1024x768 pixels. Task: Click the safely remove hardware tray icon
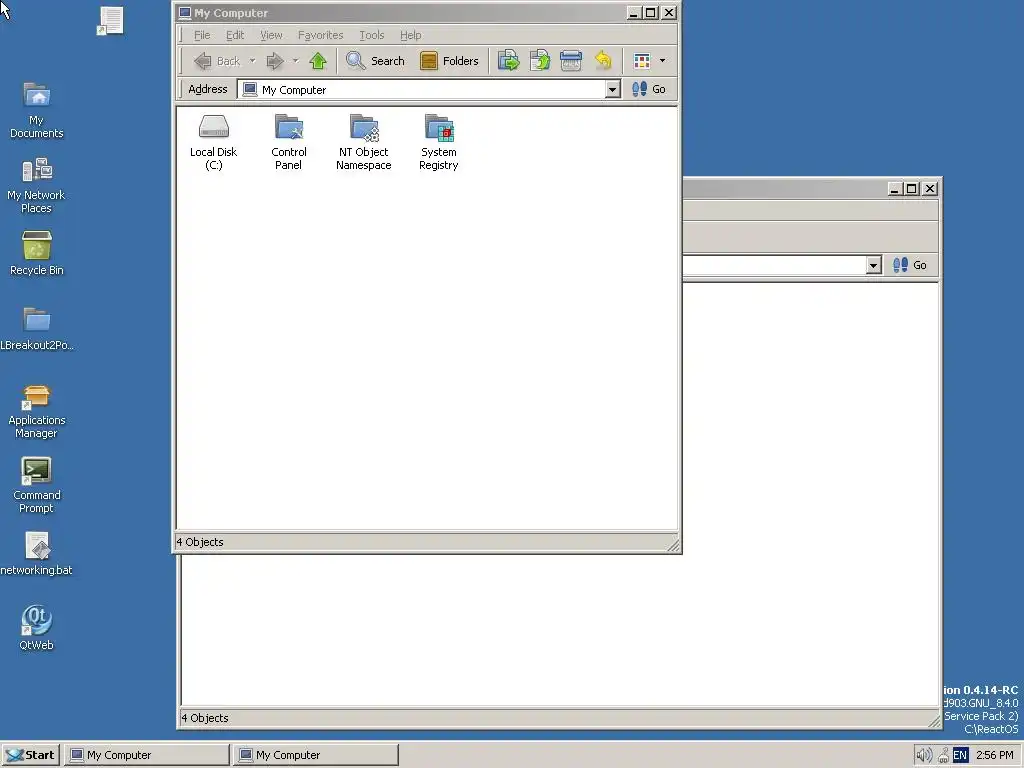click(x=943, y=756)
